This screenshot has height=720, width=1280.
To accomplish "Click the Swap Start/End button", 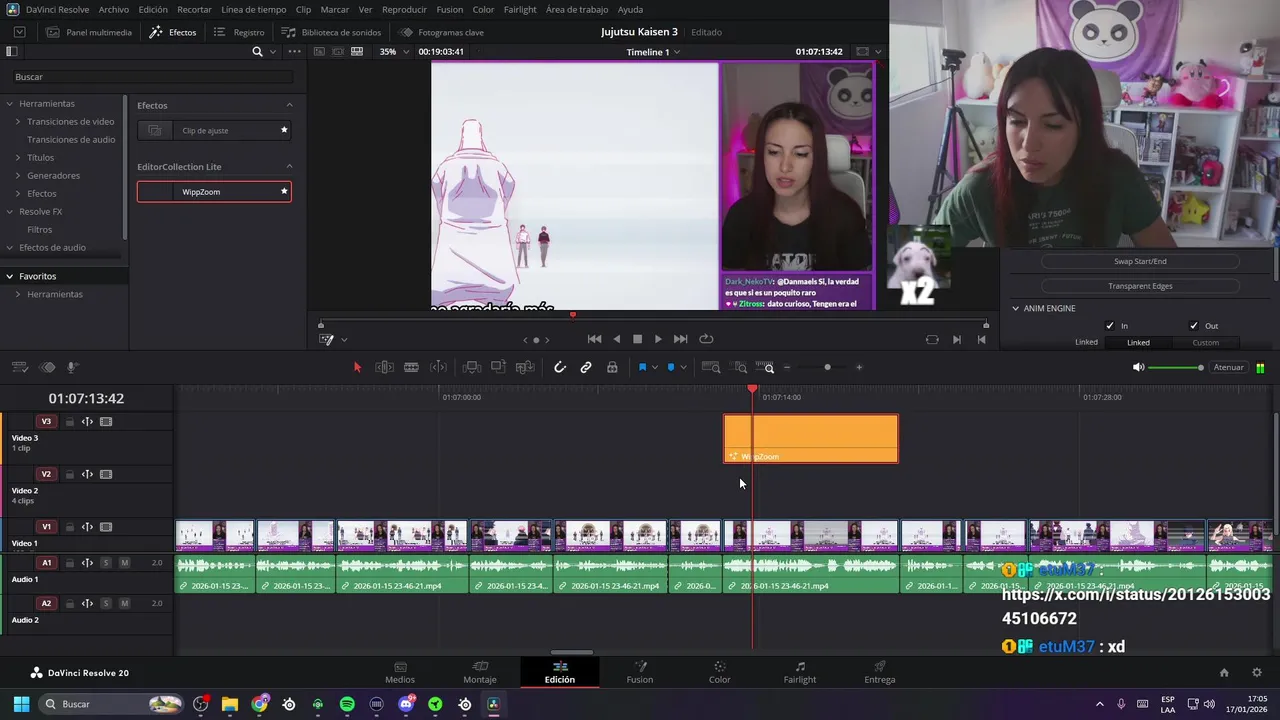I will 1140,261.
